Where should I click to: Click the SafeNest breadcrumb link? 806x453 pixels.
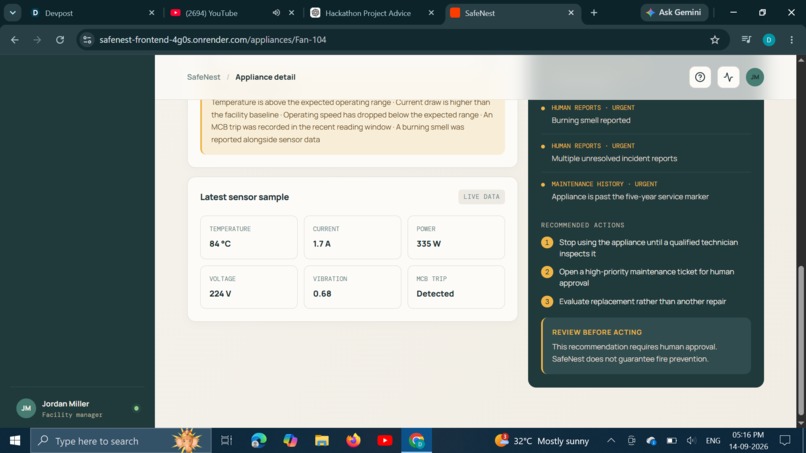coord(204,77)
